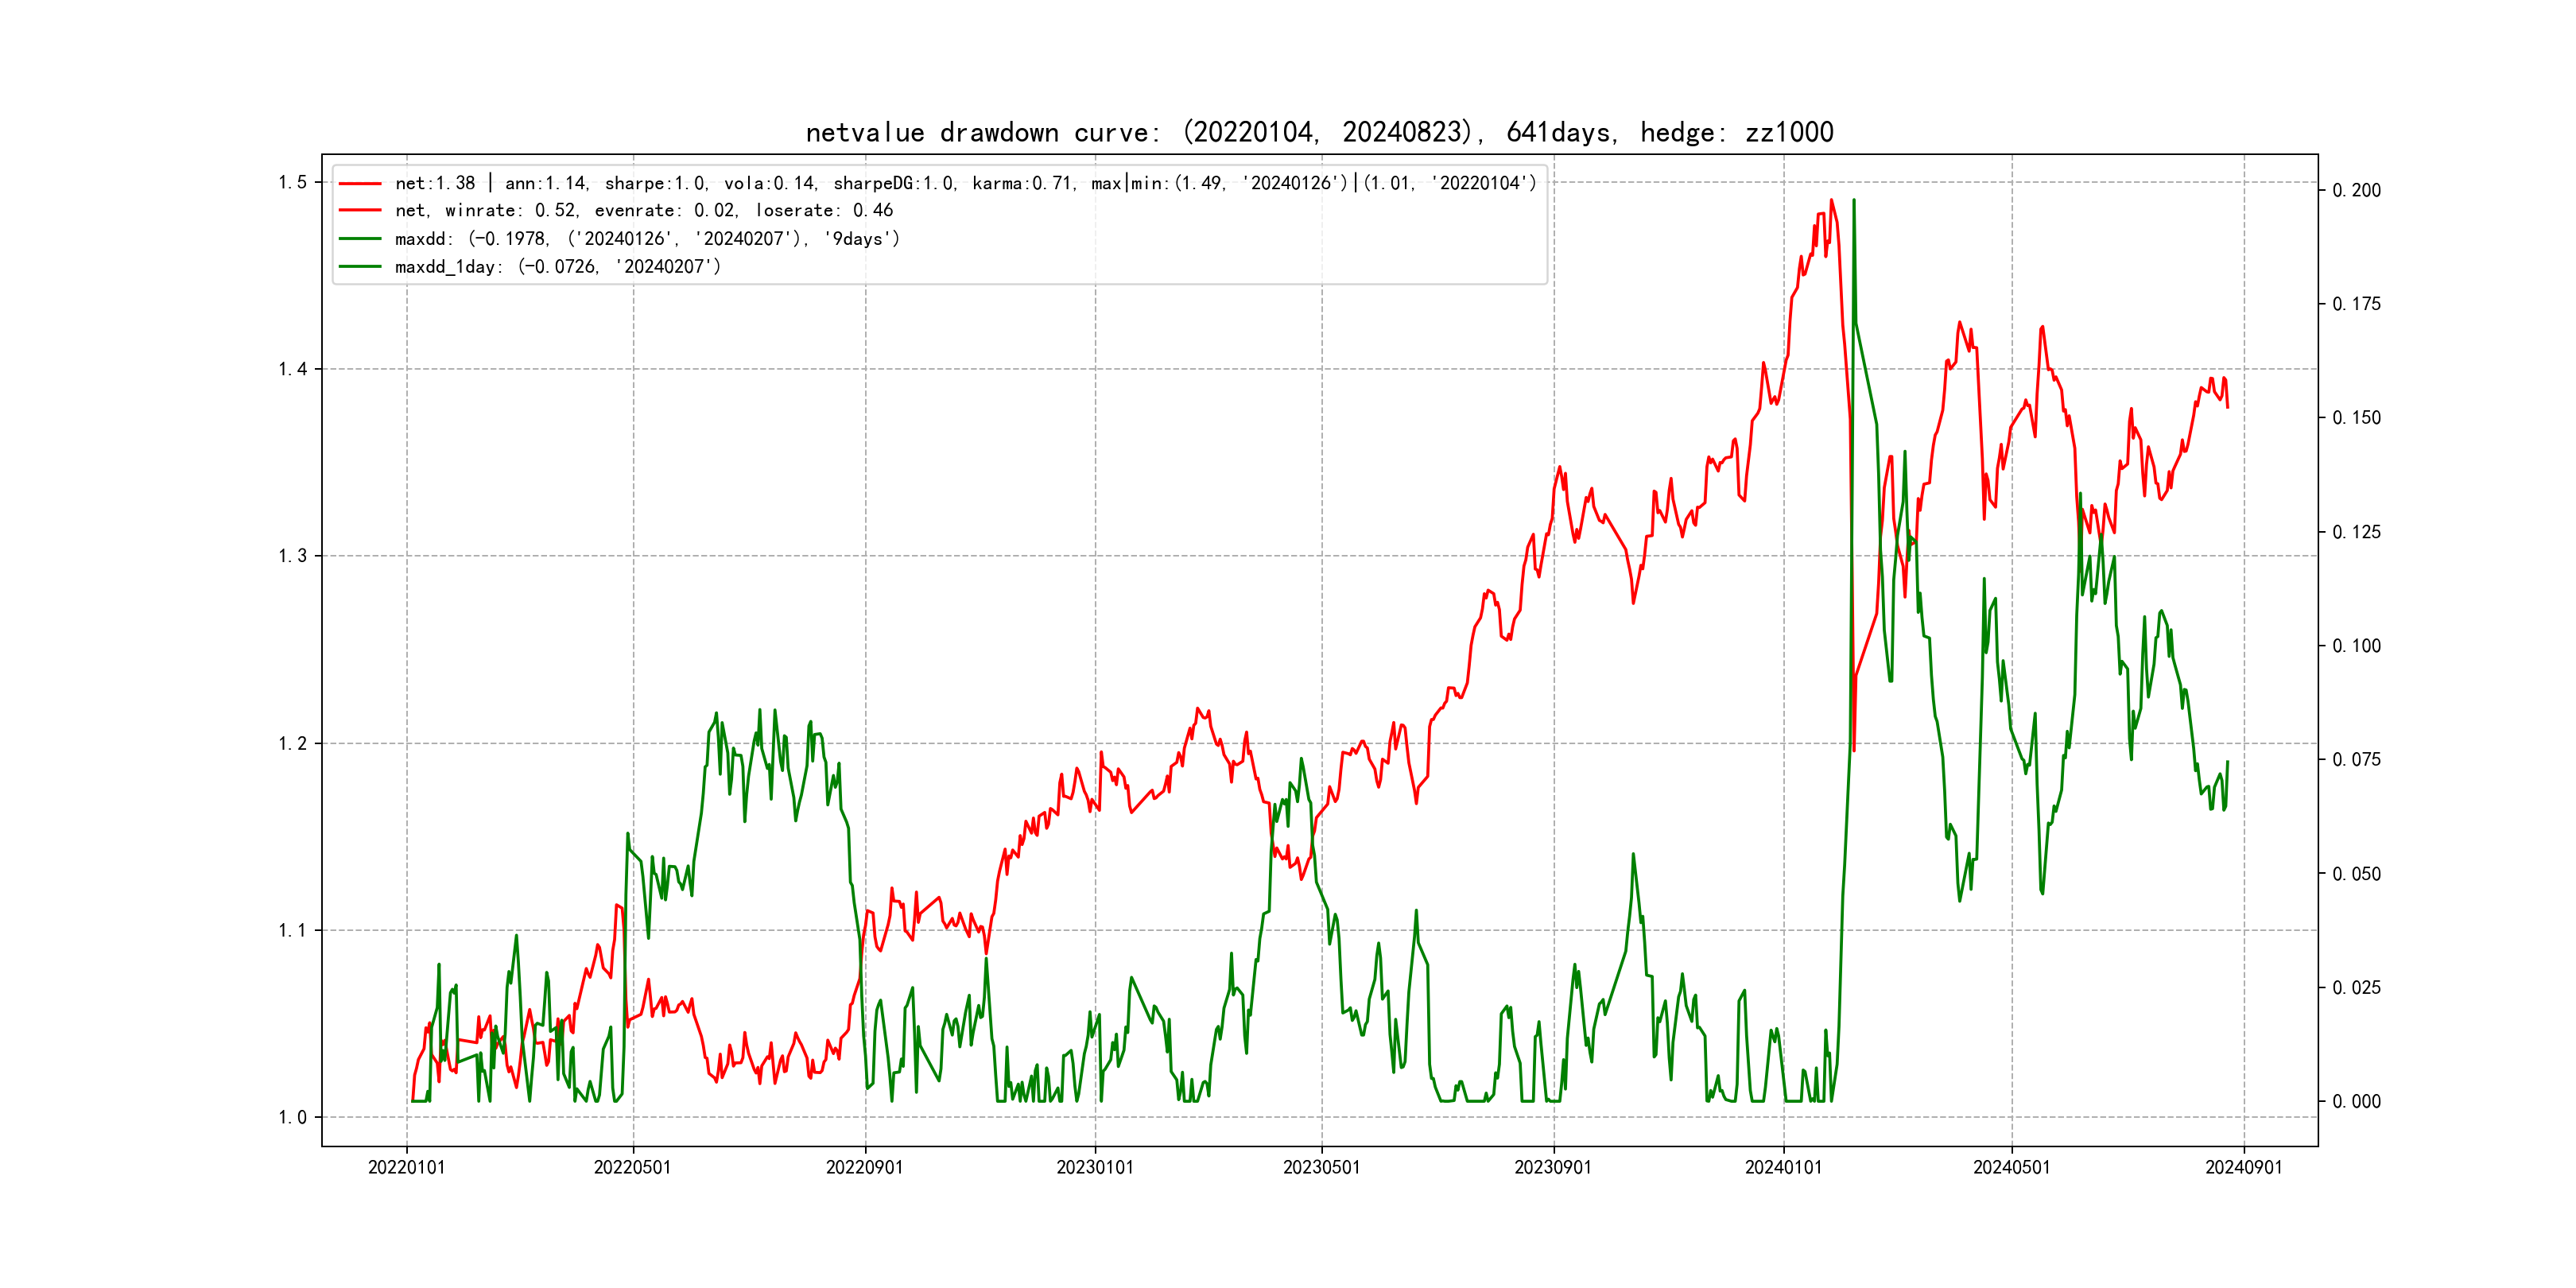The height and width of the screenshot is (1288, 2576).
Task: Click the 0.200 right y-axis tick label
Action: (2356, 190)
